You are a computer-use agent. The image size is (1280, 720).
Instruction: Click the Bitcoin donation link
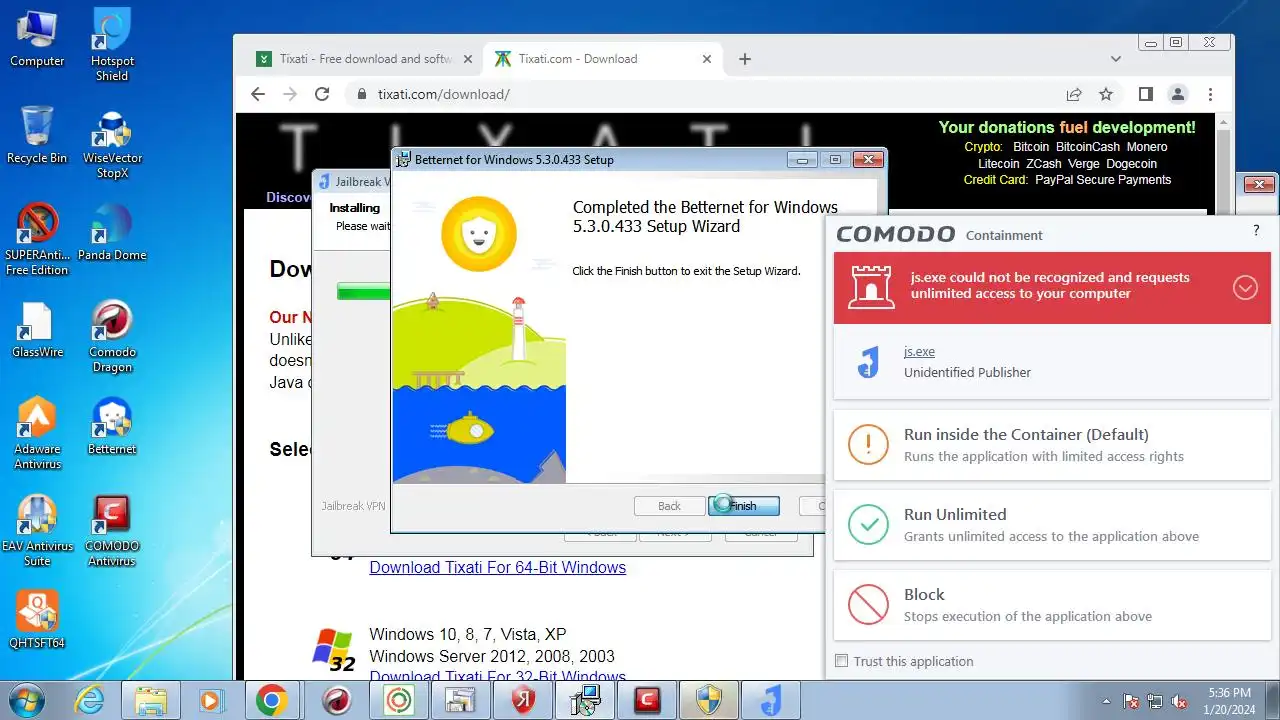(x=1031, y=147)
